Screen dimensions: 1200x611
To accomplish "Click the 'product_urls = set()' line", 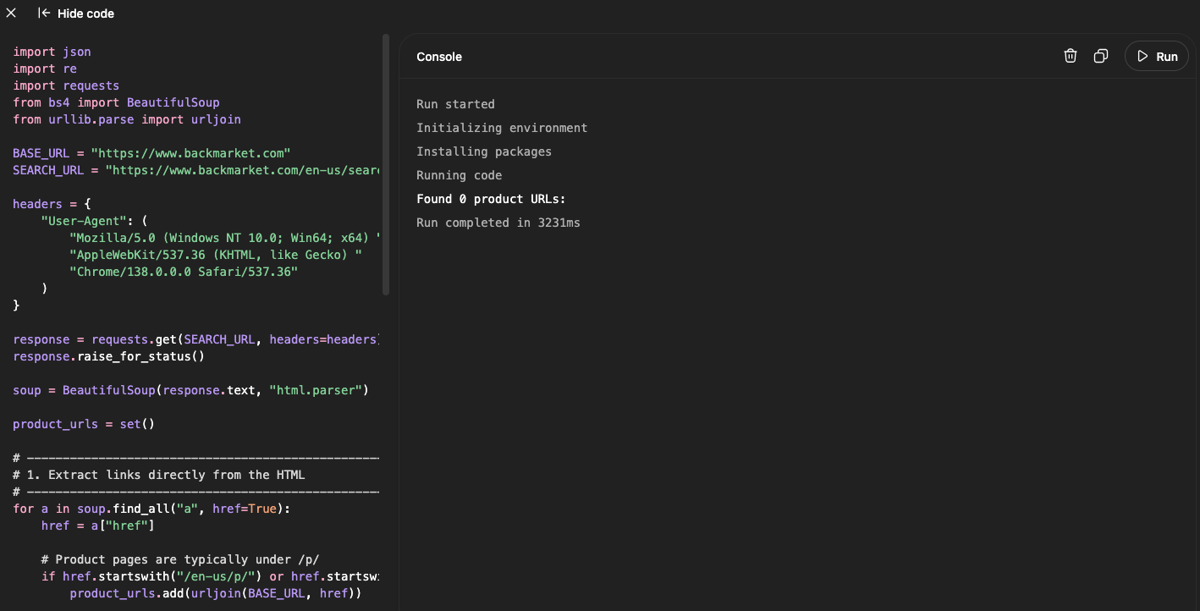I will 84,425.
